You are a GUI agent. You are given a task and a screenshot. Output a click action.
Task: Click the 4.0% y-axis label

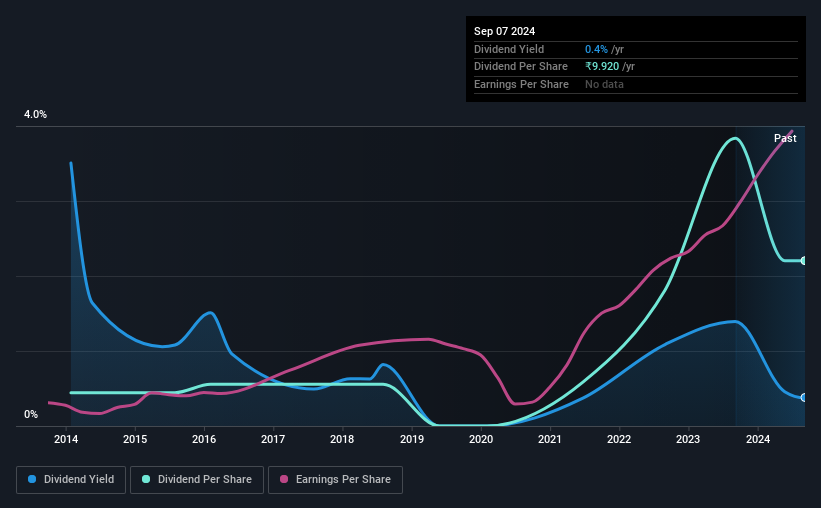pos(35,114)
